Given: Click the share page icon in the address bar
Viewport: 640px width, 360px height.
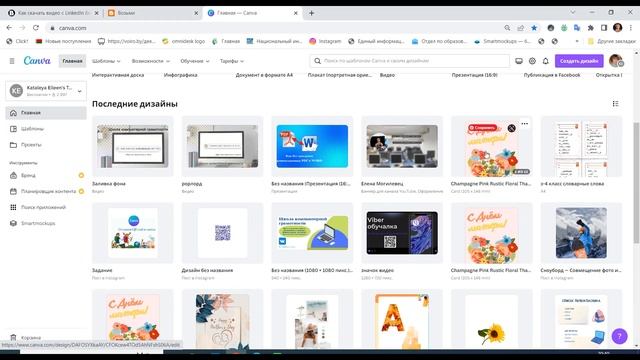Looking at the screenshot, I should tap(520, 28).
